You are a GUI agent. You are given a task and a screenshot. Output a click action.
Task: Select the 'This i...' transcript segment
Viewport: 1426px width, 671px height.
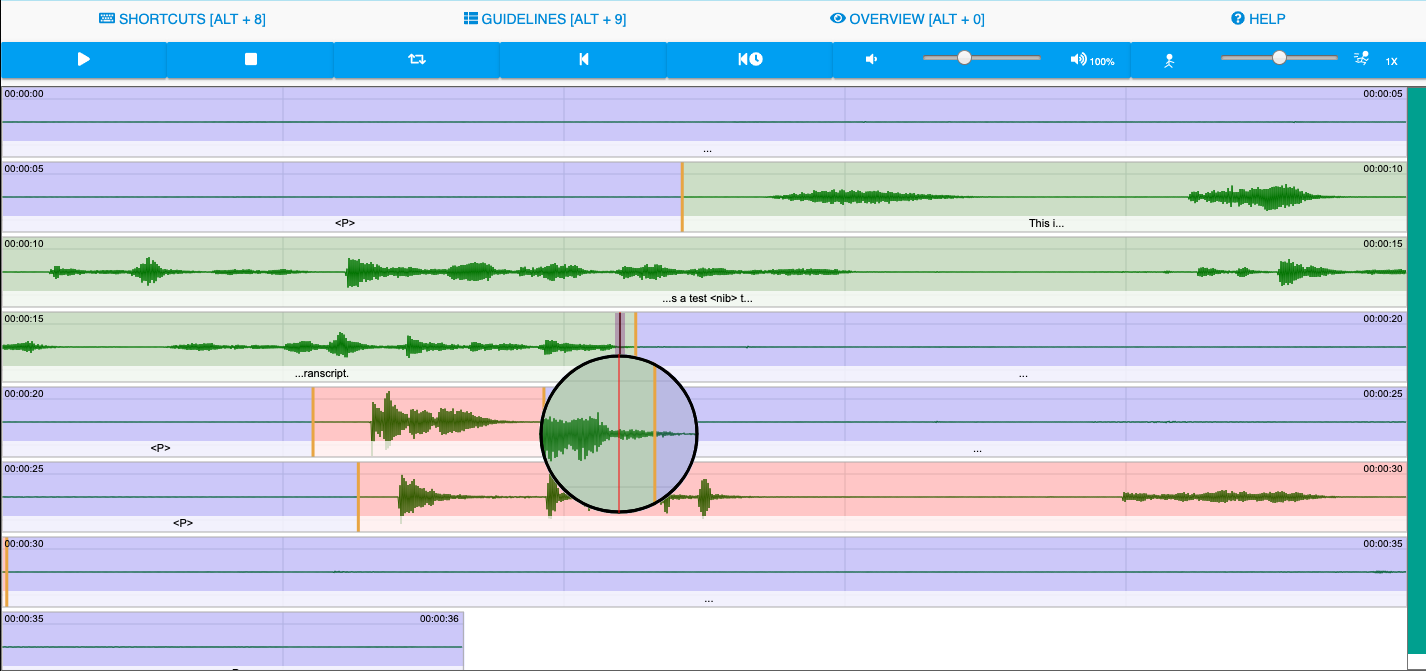tap(1046, 223)
